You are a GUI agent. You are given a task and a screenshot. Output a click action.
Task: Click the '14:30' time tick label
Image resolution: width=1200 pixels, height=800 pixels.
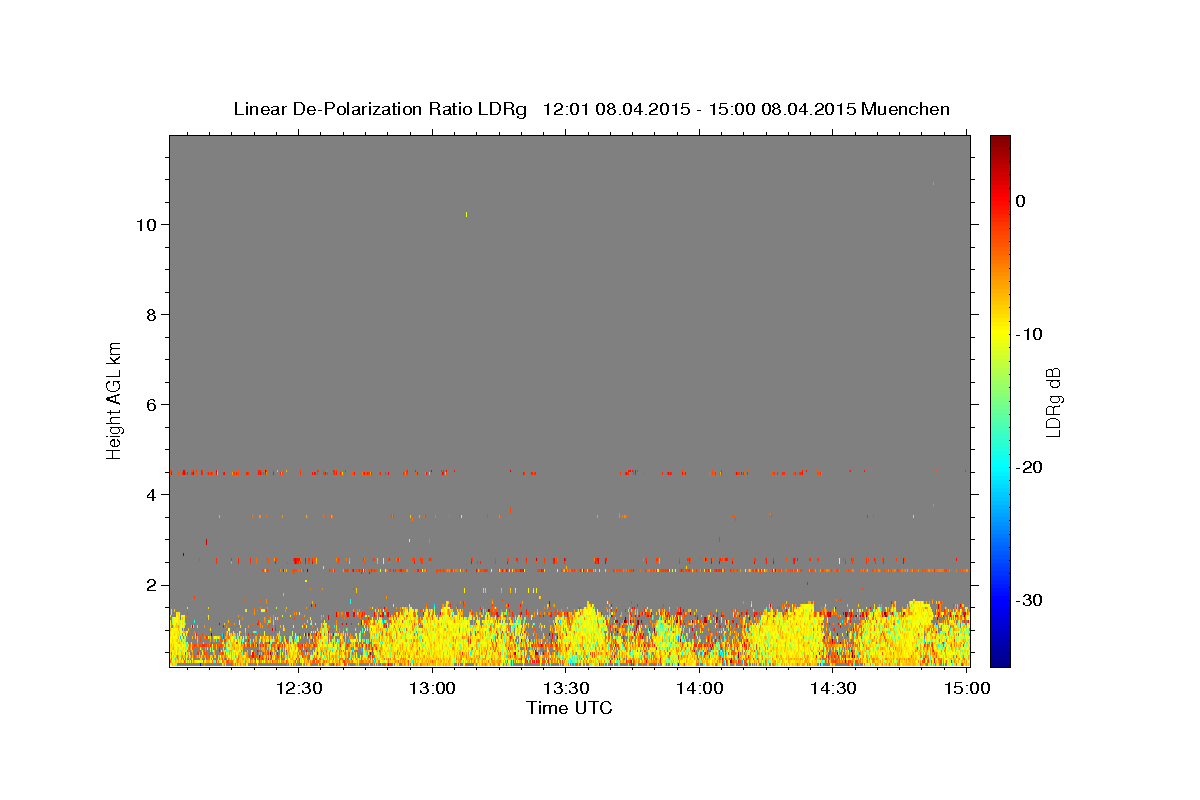coord(832,688)
